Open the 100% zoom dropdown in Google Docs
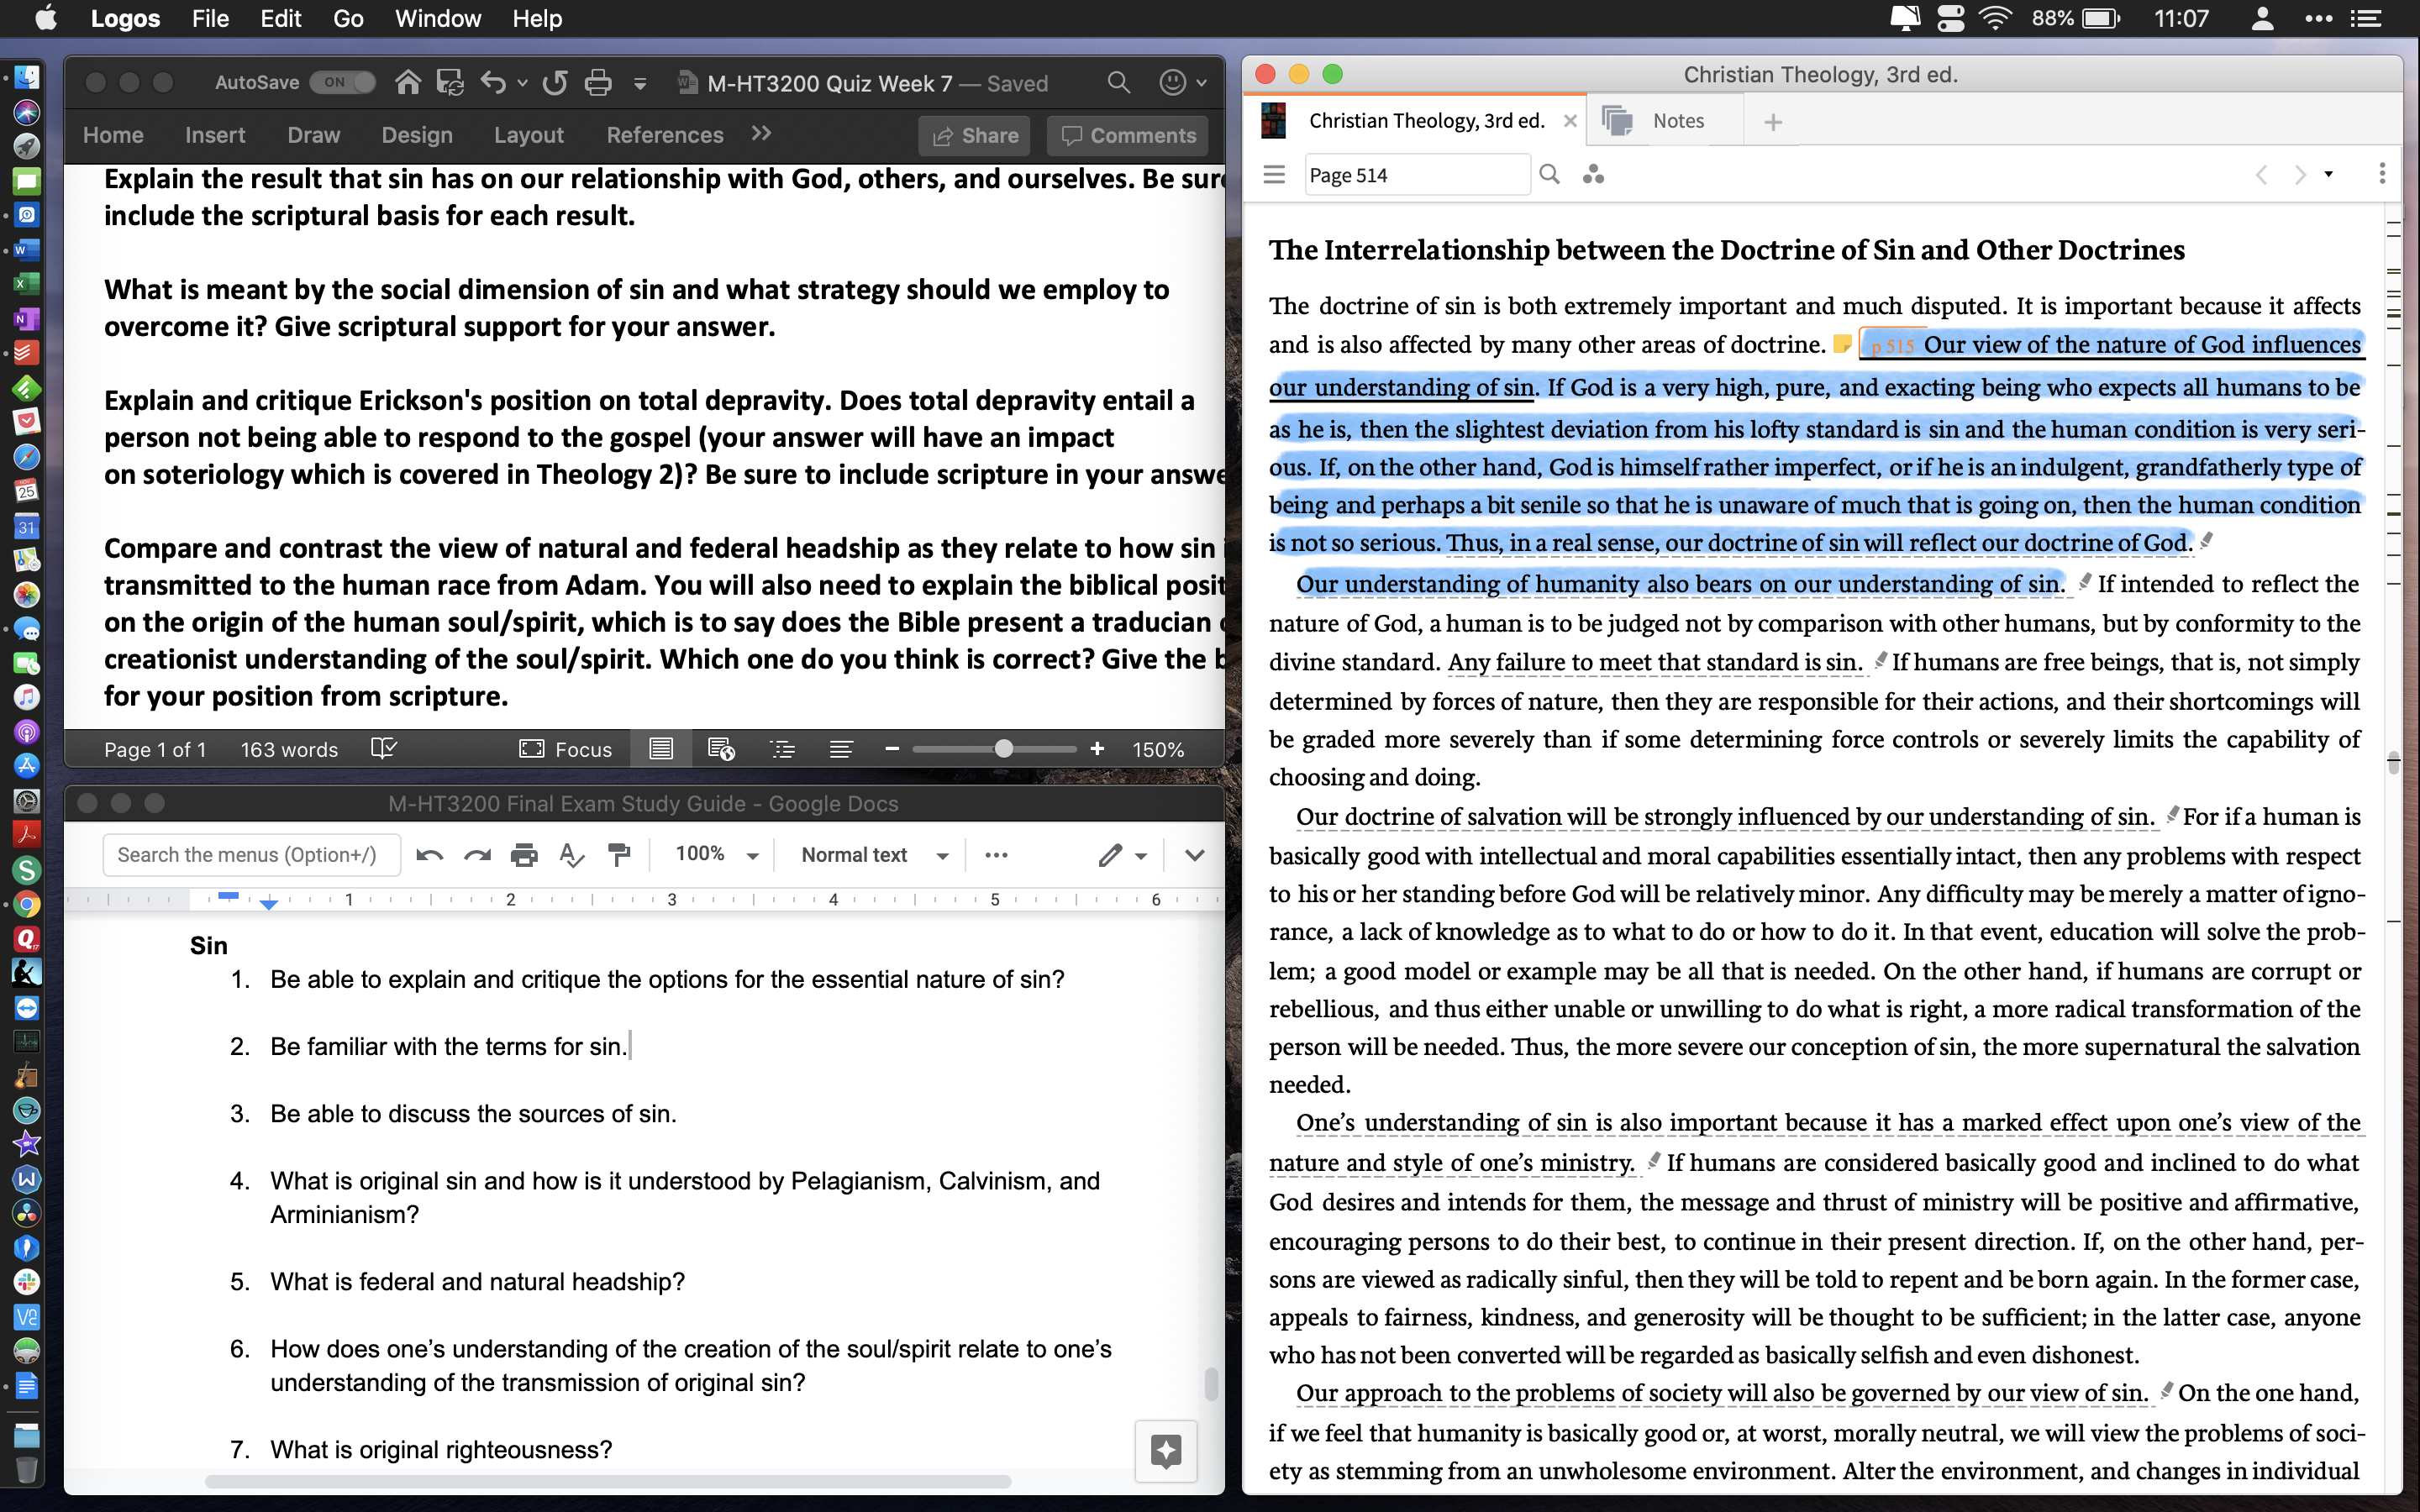Viewport: 2420px width, 1512px height. [716, 855]
